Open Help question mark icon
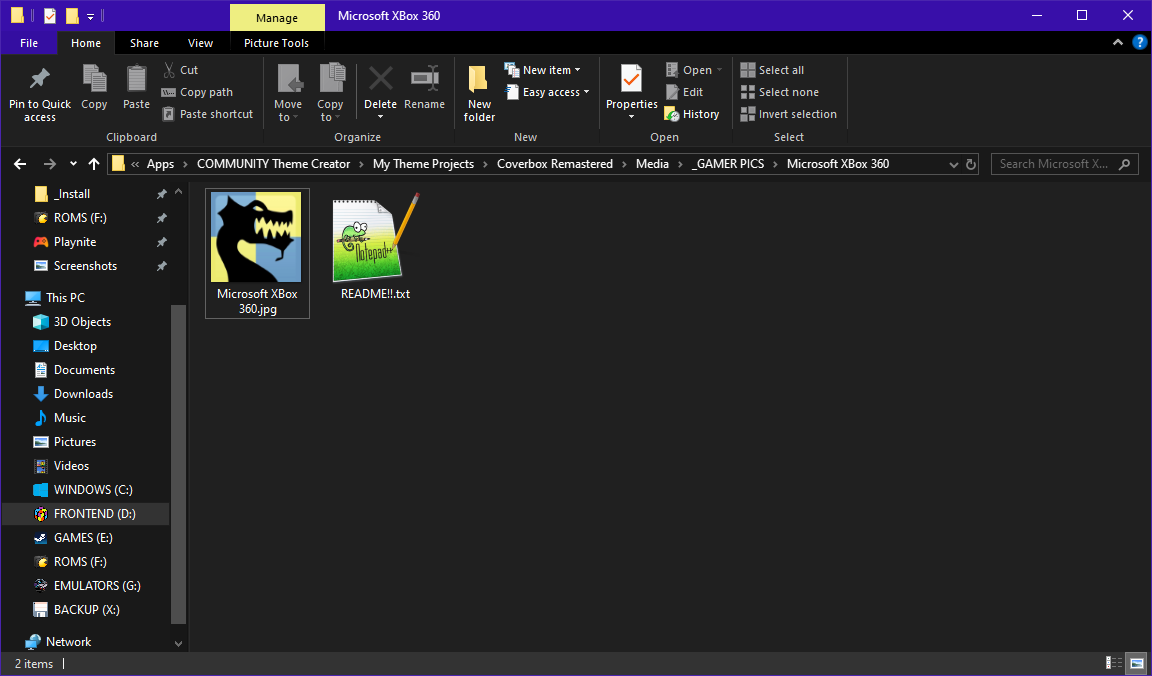 tap(1140, 43)
